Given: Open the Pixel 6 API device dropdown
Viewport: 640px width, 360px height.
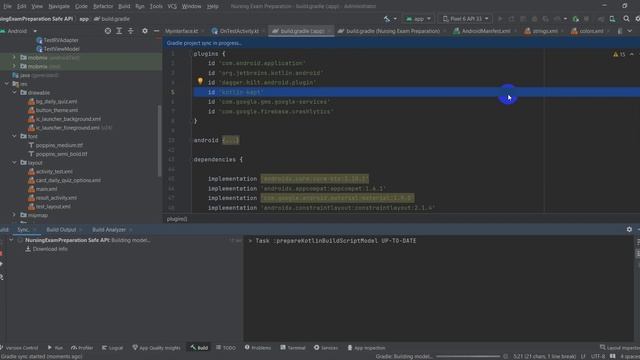Looking at the screenshot, I should (x=465, y=19).
